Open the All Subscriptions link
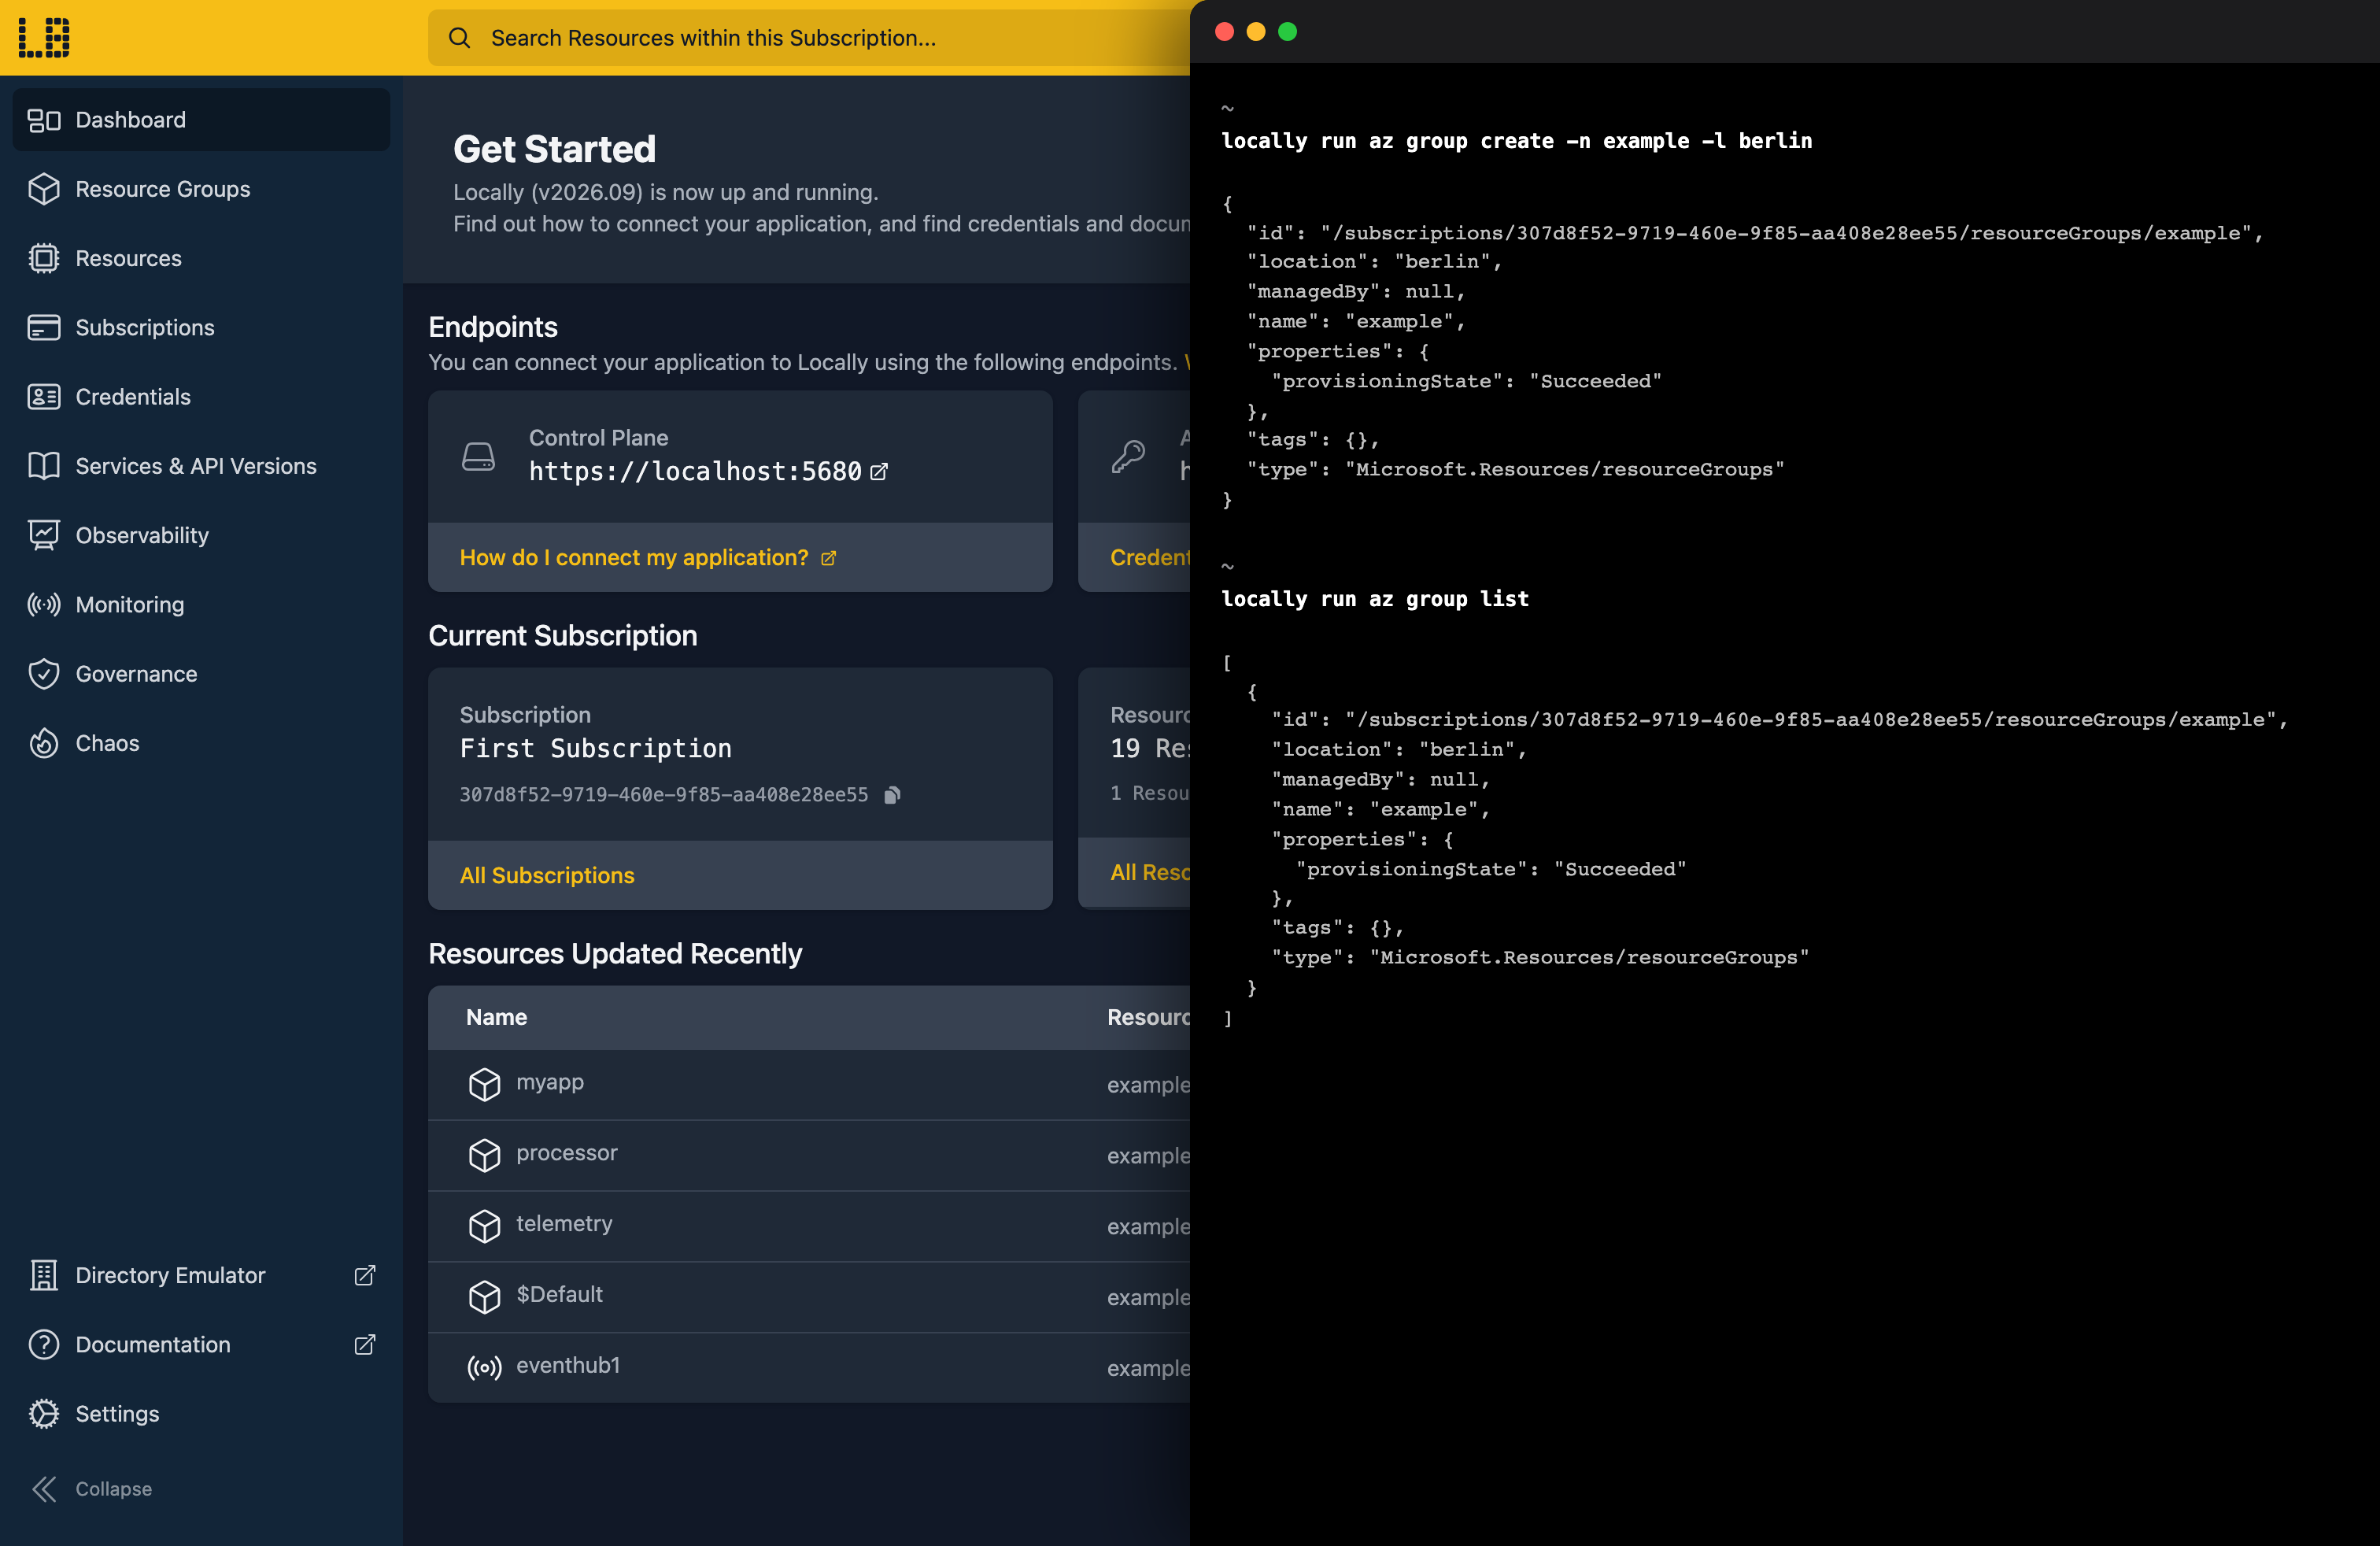Image resolution: width=2380 pixels, height=1546 pixels. pos(547,875)
